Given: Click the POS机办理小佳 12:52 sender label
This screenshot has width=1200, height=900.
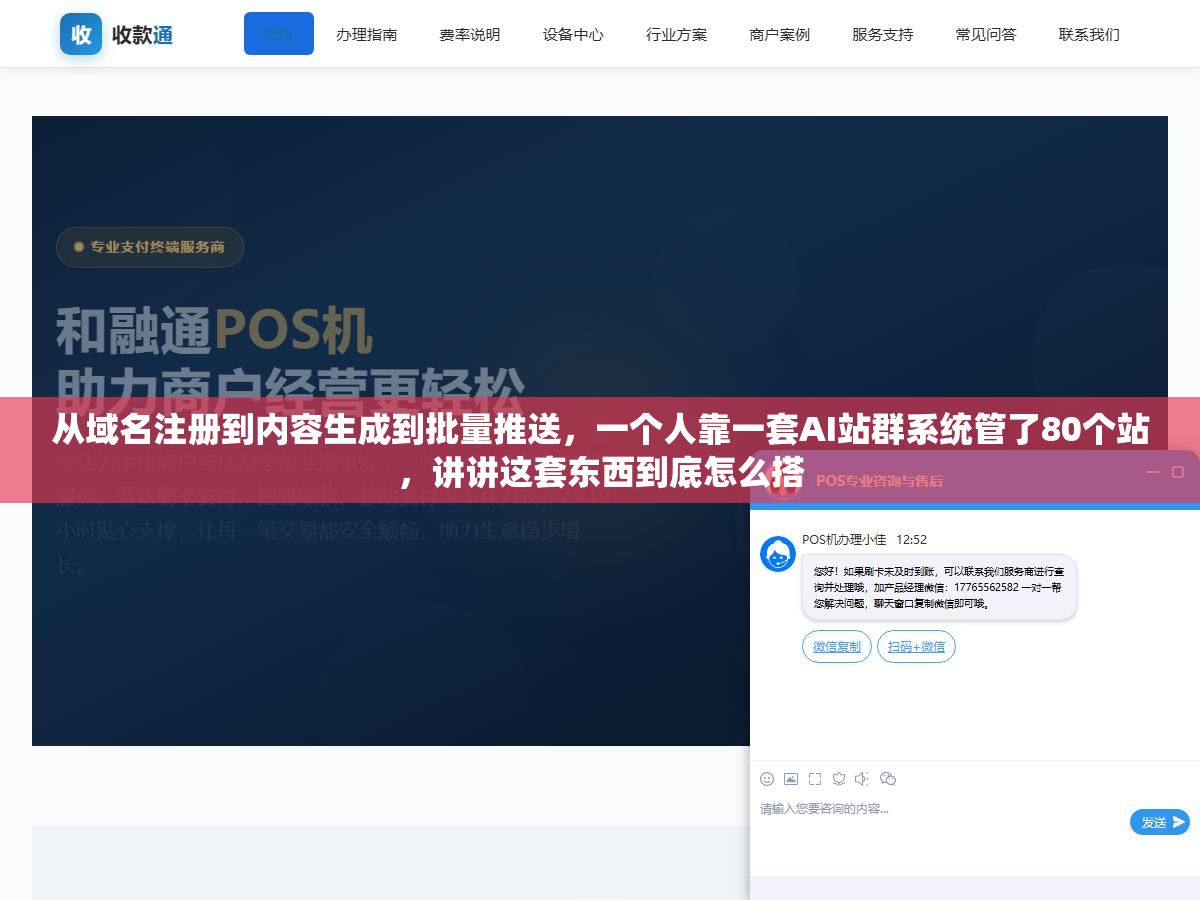Looking at the screenshot, I should [864, 540].
